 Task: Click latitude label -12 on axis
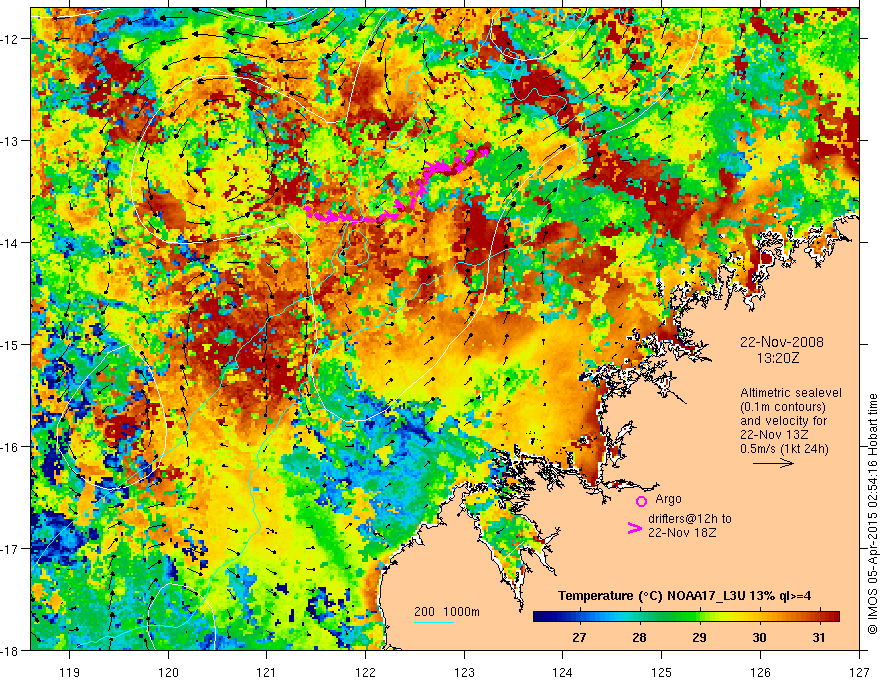[x=11, y=39]
